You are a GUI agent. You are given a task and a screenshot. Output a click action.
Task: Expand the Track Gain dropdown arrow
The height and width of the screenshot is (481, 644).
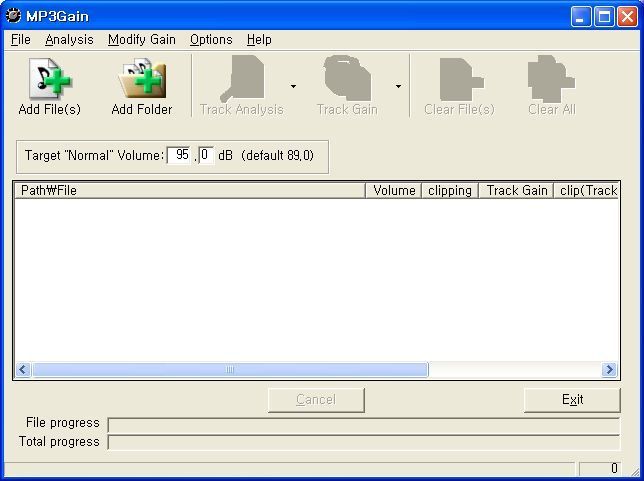coord(398,86)
